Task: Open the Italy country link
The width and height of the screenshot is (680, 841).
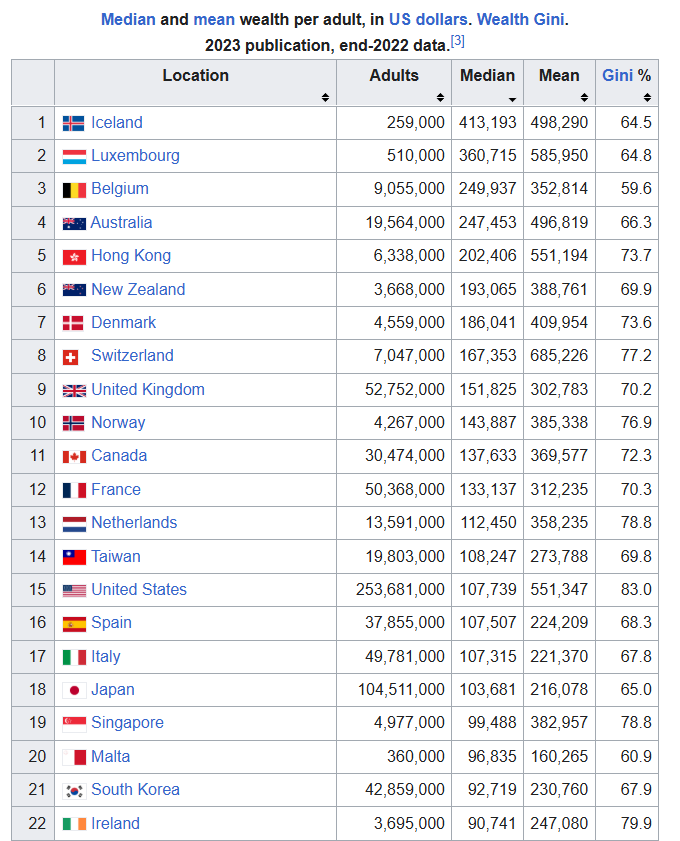Action: tap(106, 656)
